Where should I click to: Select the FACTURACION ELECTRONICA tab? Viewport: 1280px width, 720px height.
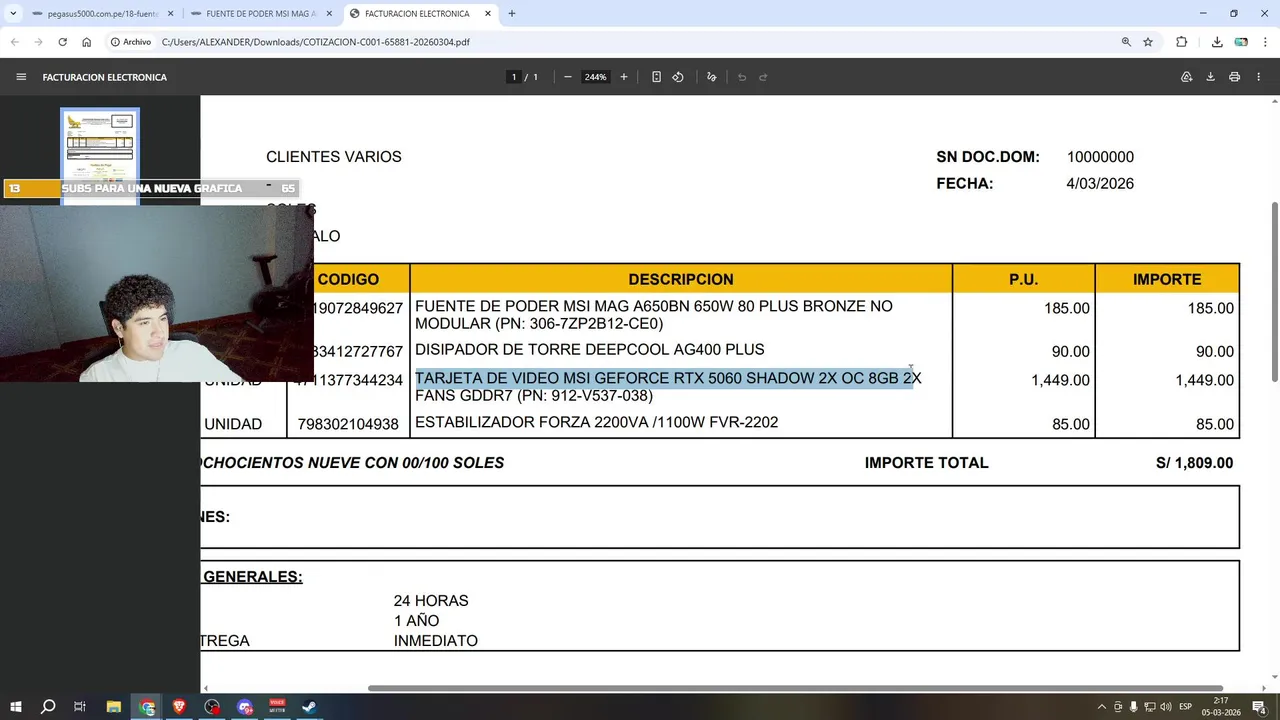[x=418, y=14]
